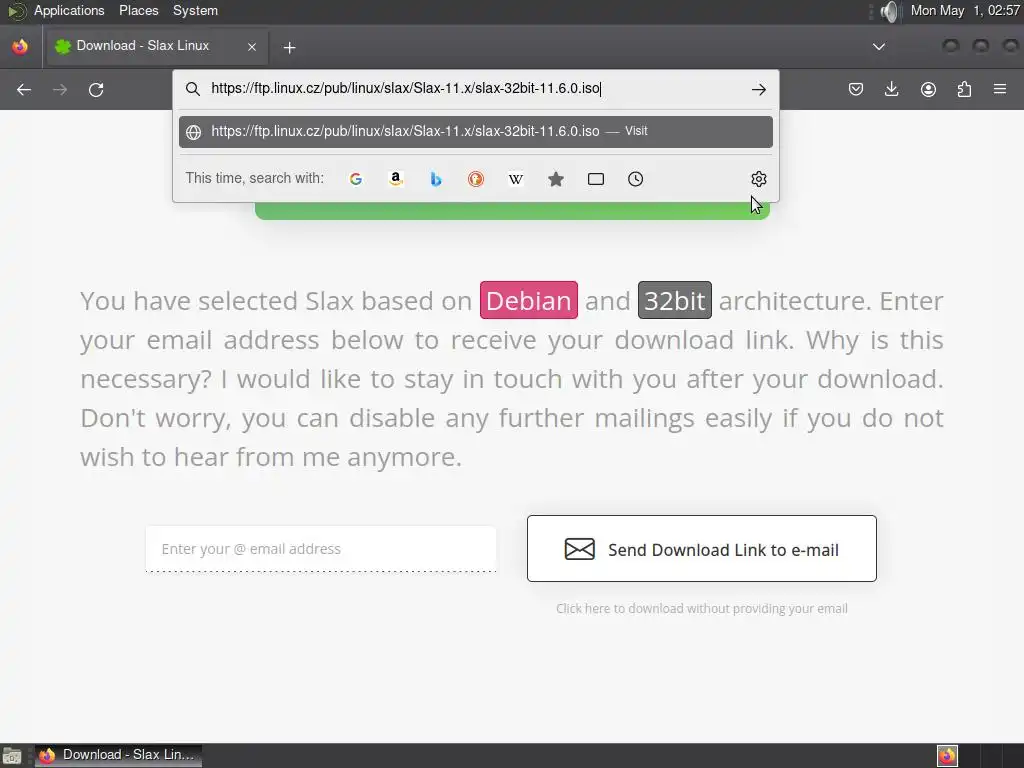Screen dimensions: 1024x768
Task: Search with Bing this time
Action: (436, 179)
